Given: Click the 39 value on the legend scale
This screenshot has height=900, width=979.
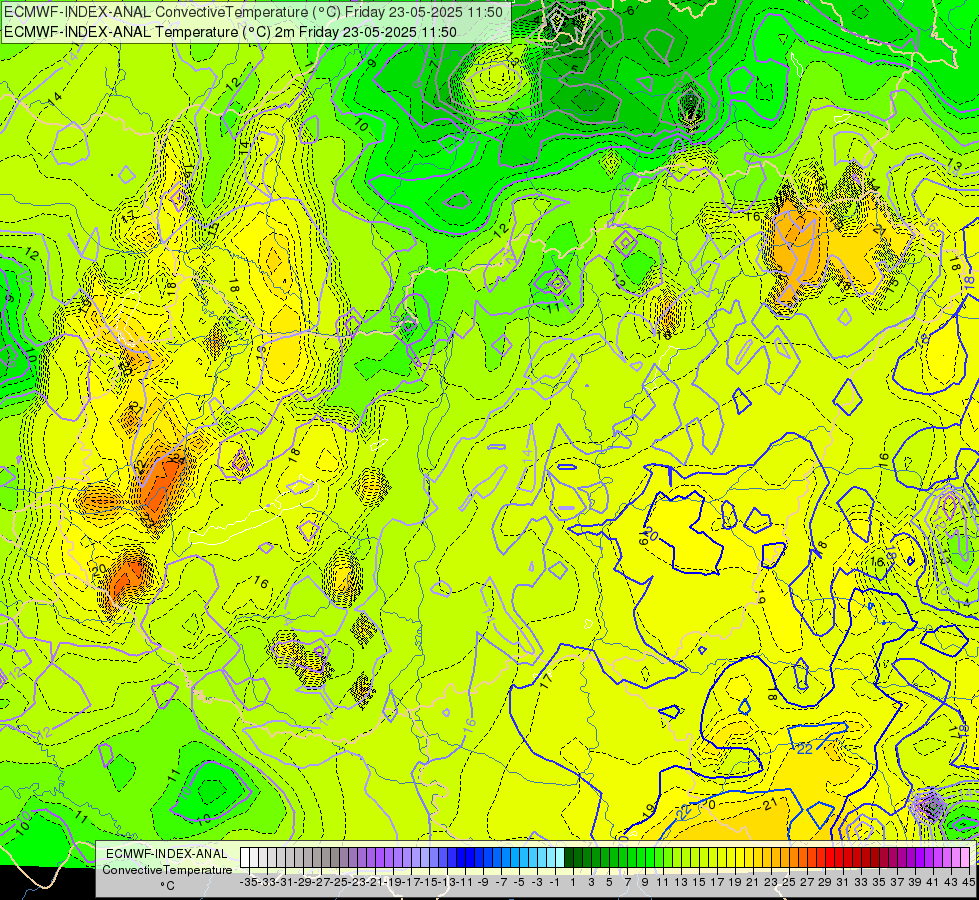Looking at the screenshot, I should (914, 882).
